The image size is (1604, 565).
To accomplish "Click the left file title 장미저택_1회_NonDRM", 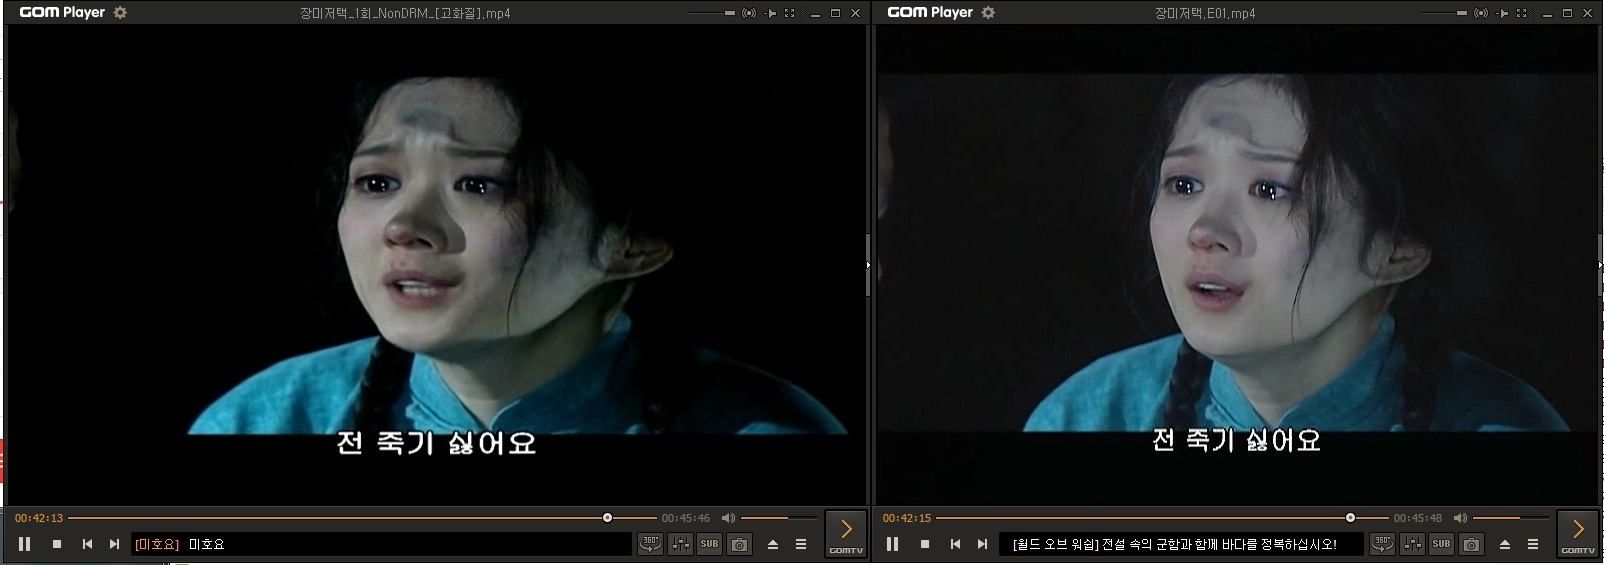I will click(x=405, y=13).
